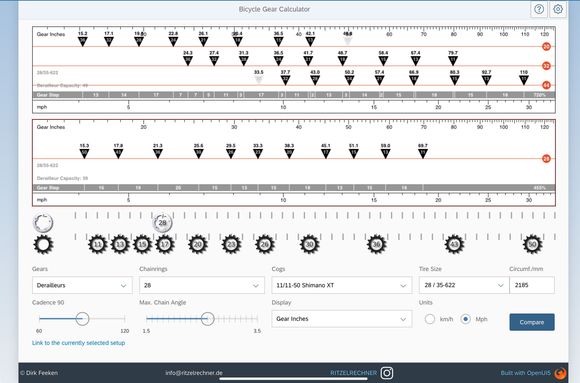Image resolution: width=580 pixels, height=383 pixels.
Task: Open the Cogs 11/11-50 Shimano XT dropdown
Action: (341, 285)
